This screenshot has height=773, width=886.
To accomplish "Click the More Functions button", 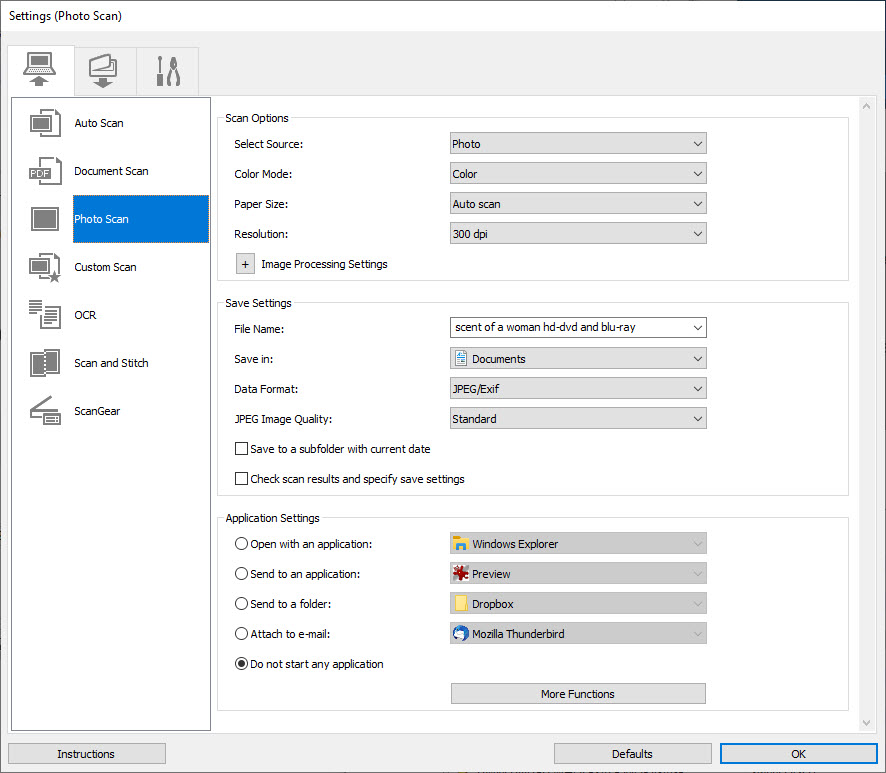I will [x=578, y=694].
